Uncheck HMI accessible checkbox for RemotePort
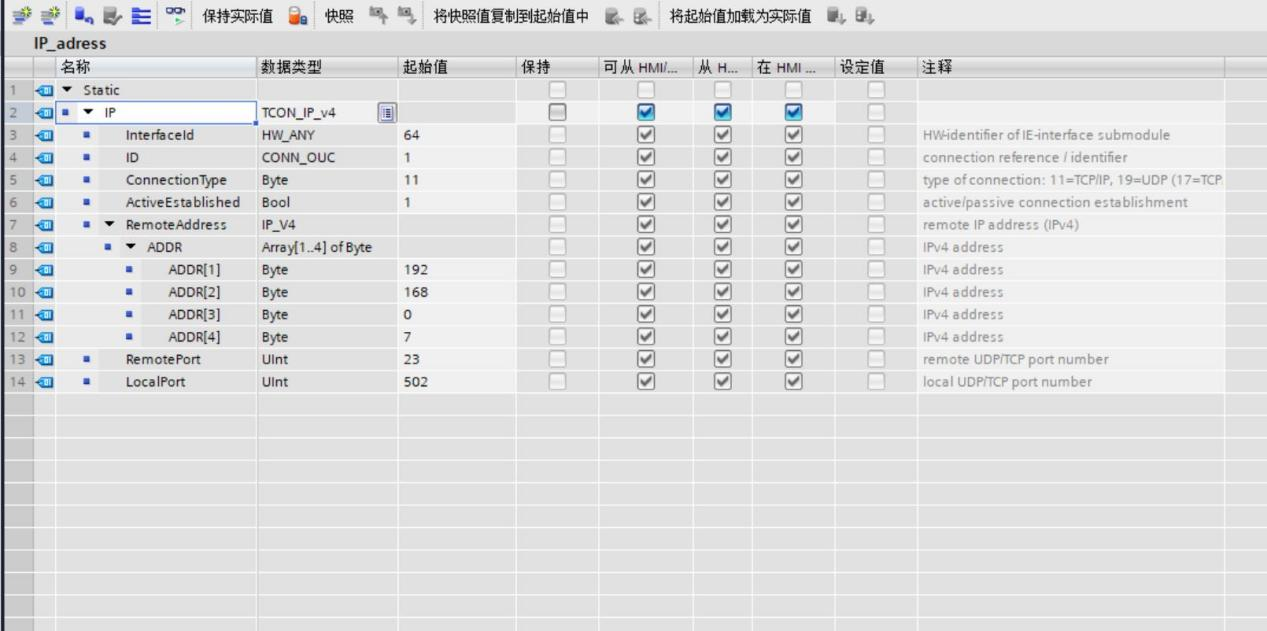This screenshot has width=1267, height=631. point(646,359)
